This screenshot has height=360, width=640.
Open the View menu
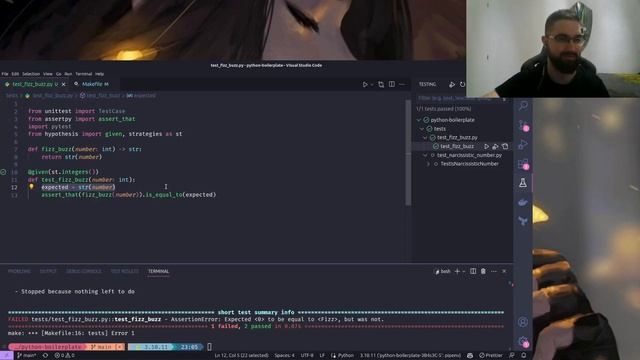pos(48,74)
